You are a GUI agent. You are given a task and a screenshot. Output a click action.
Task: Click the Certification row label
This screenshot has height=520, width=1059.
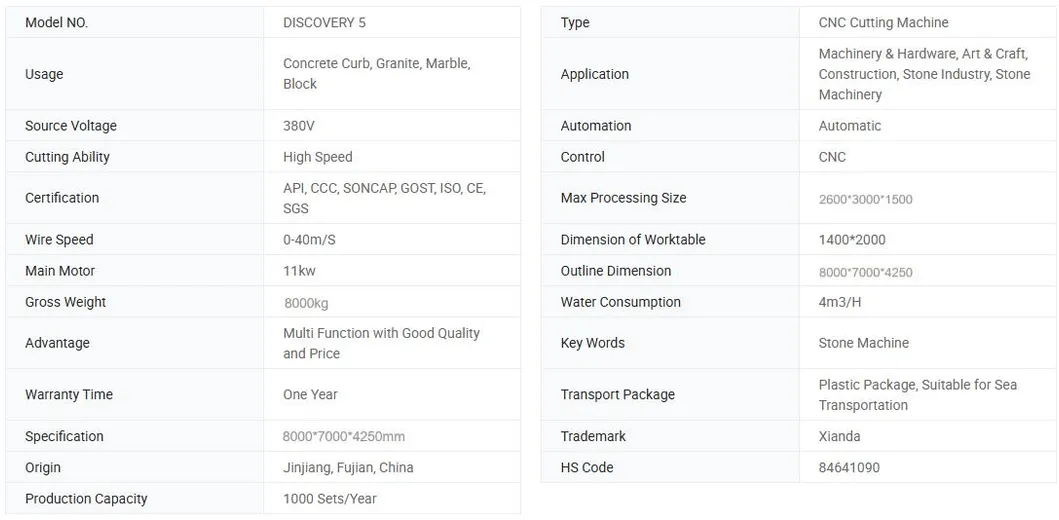pyautogui.click(x=62, y=198)
